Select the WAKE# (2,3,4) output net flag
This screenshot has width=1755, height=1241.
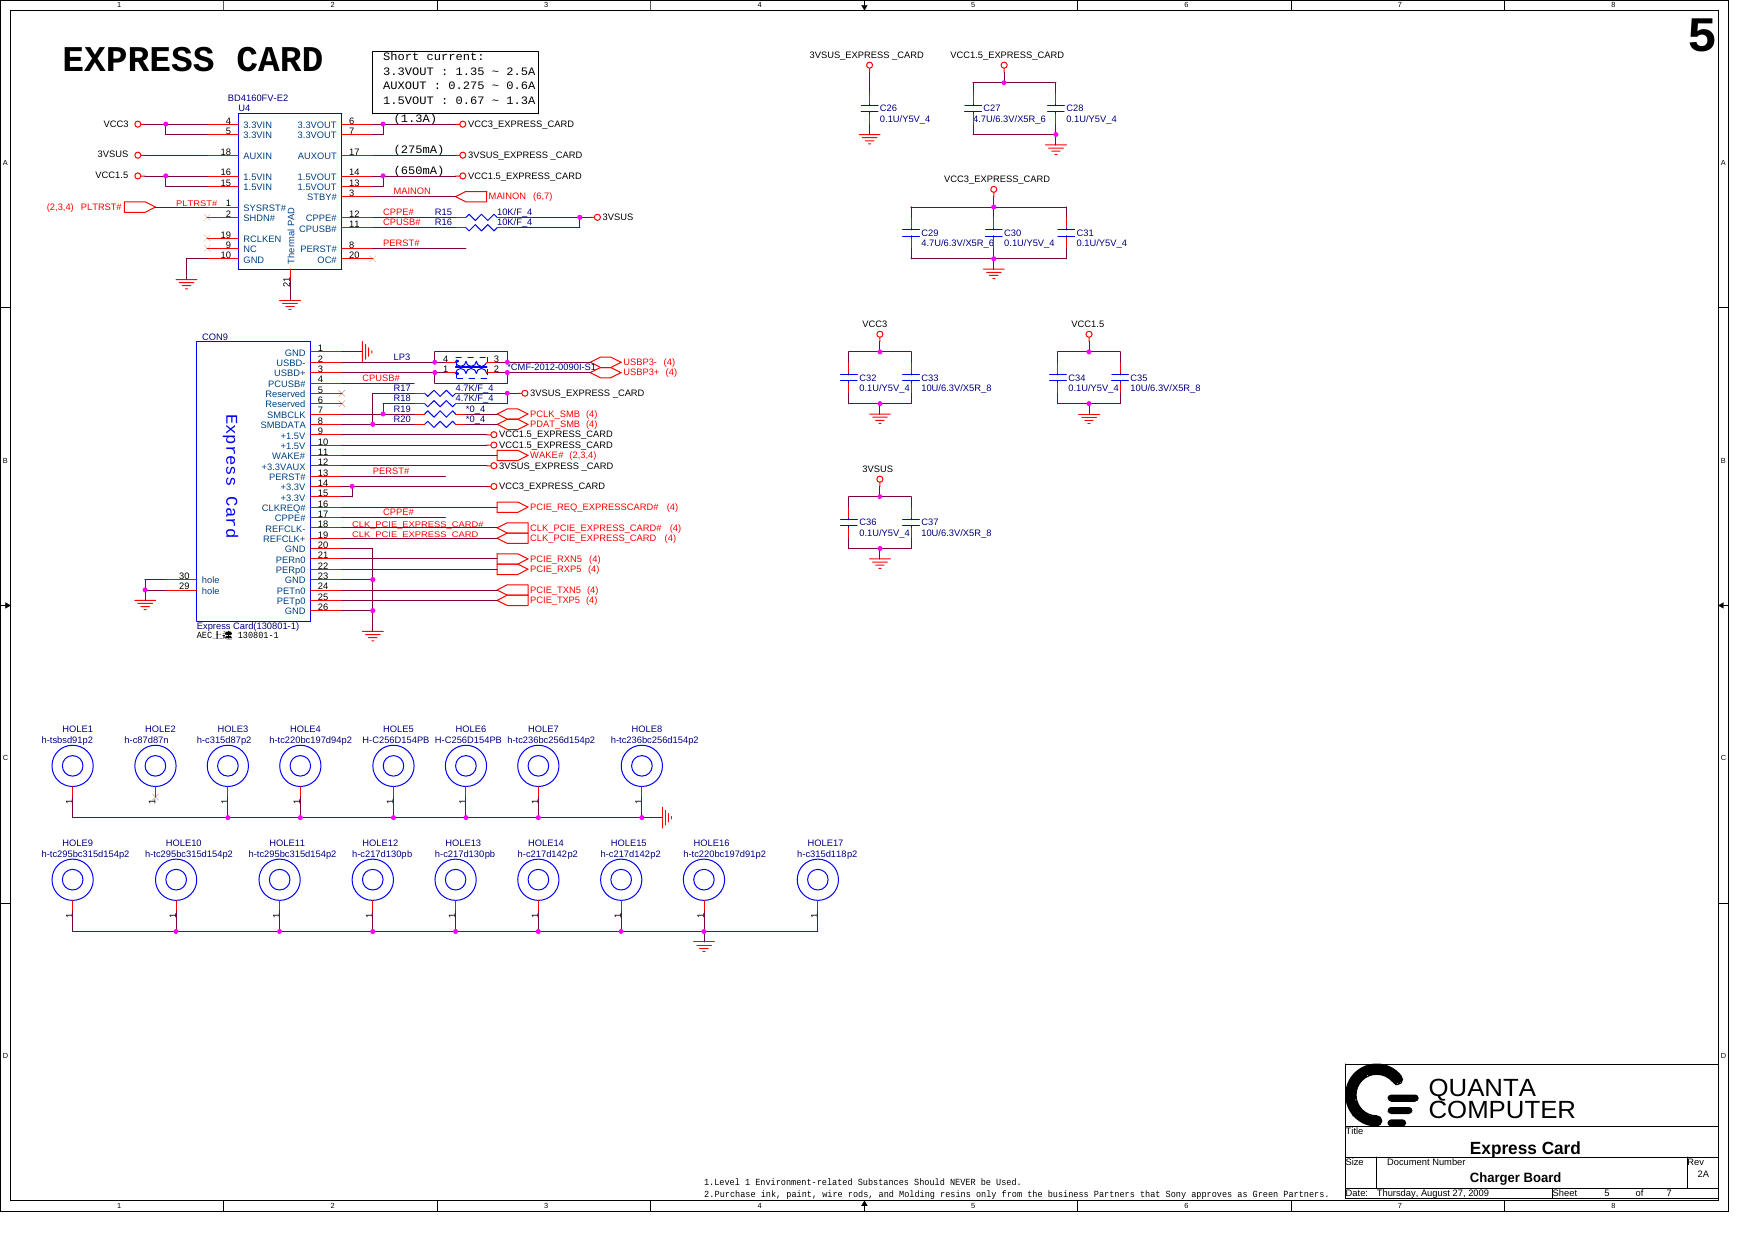point(512,455)
